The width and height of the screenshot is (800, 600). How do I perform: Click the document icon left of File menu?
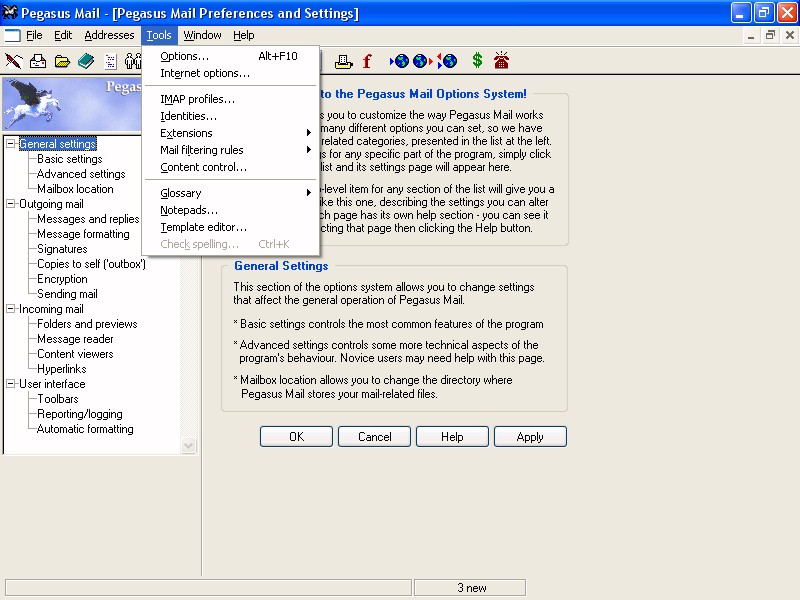coord(12,35)
